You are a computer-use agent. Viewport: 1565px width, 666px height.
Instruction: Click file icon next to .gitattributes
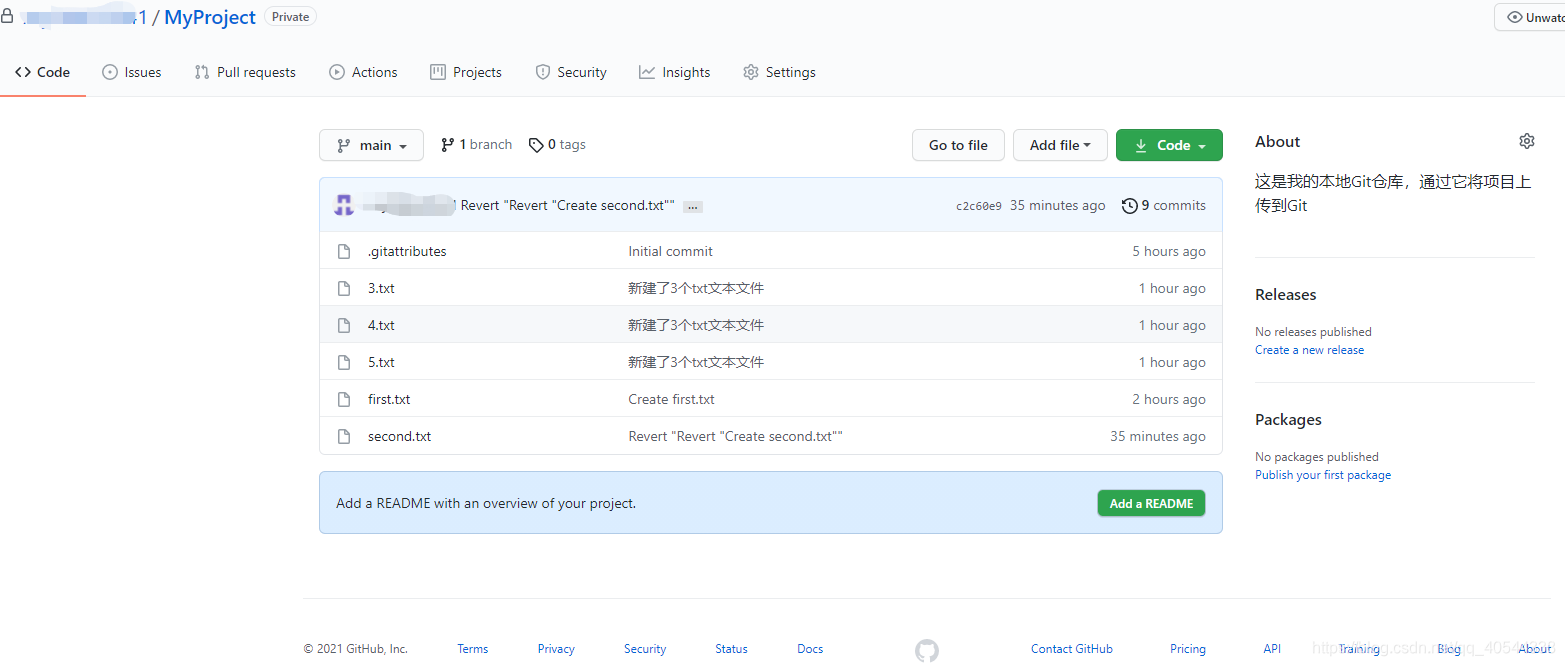(x=344, y=251)
